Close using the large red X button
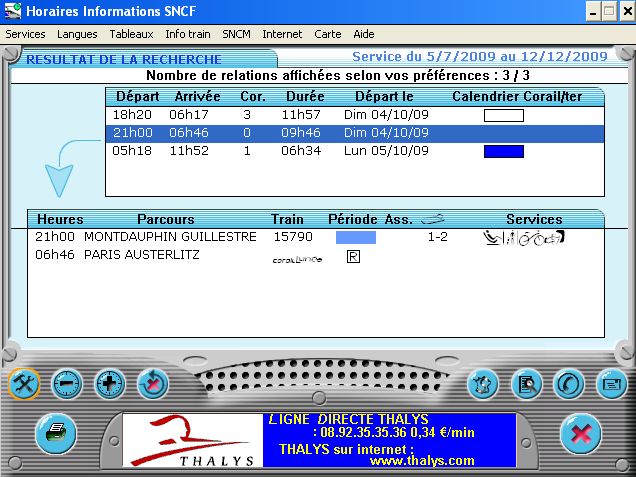 [x=579, y=433]
